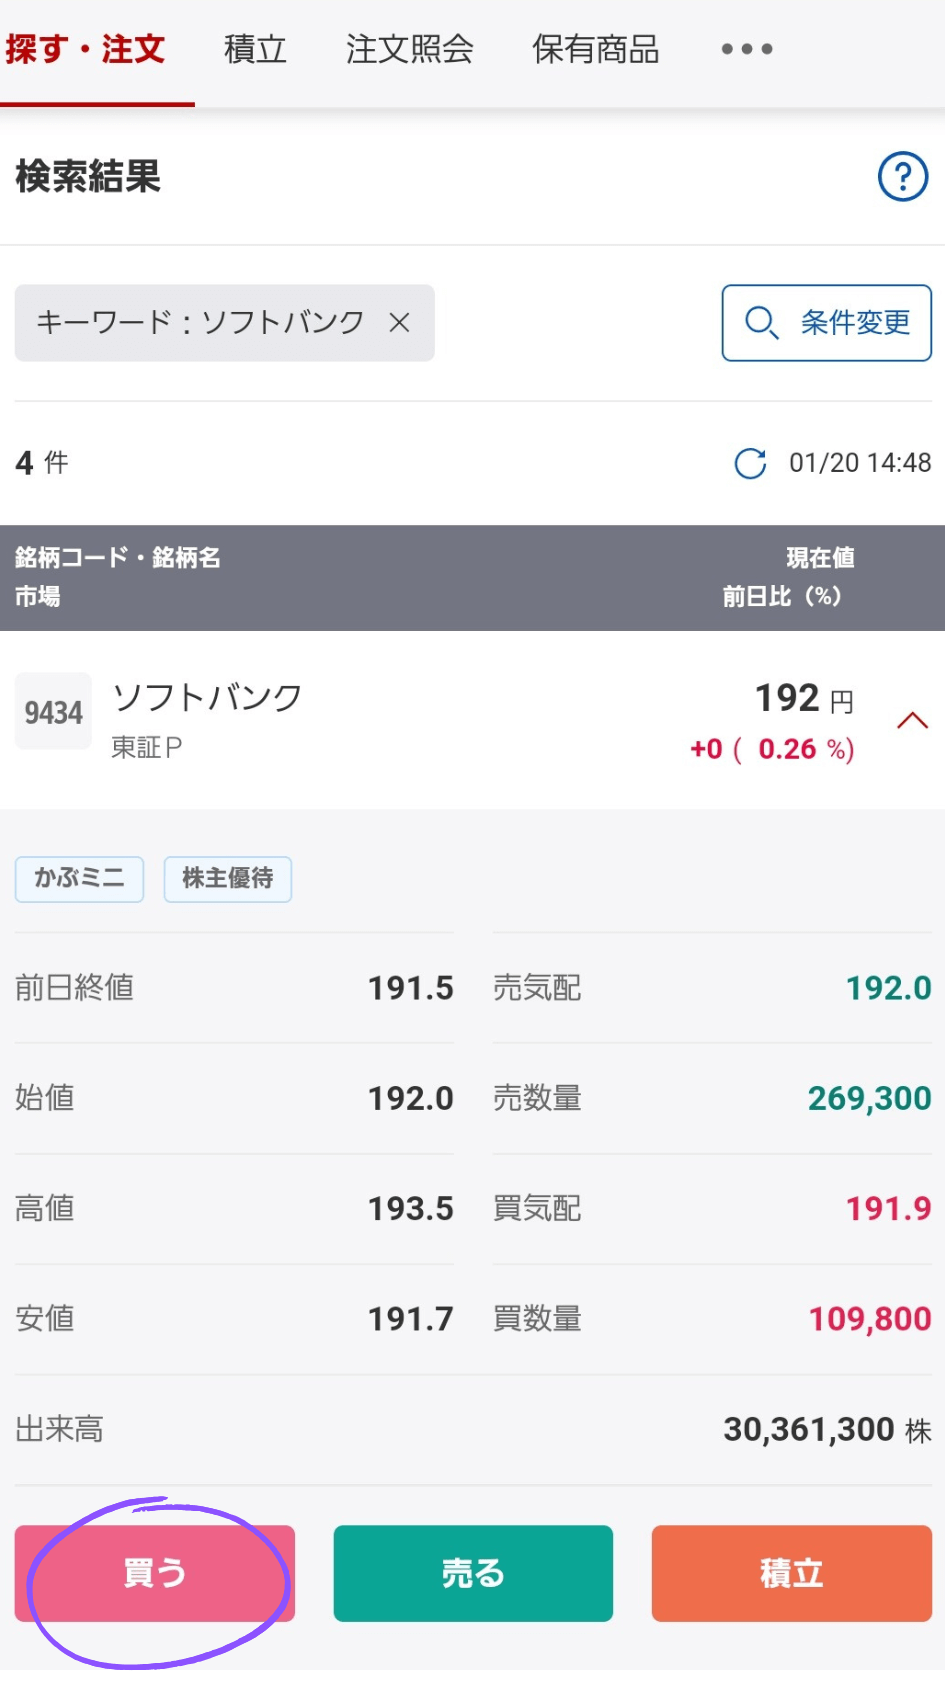Click the 9434 stock code badge

pos(53,712)
